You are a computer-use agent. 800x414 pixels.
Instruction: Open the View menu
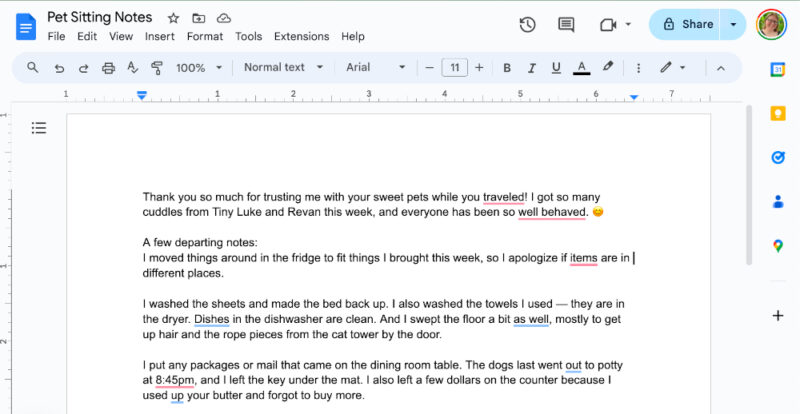(121, 36)
